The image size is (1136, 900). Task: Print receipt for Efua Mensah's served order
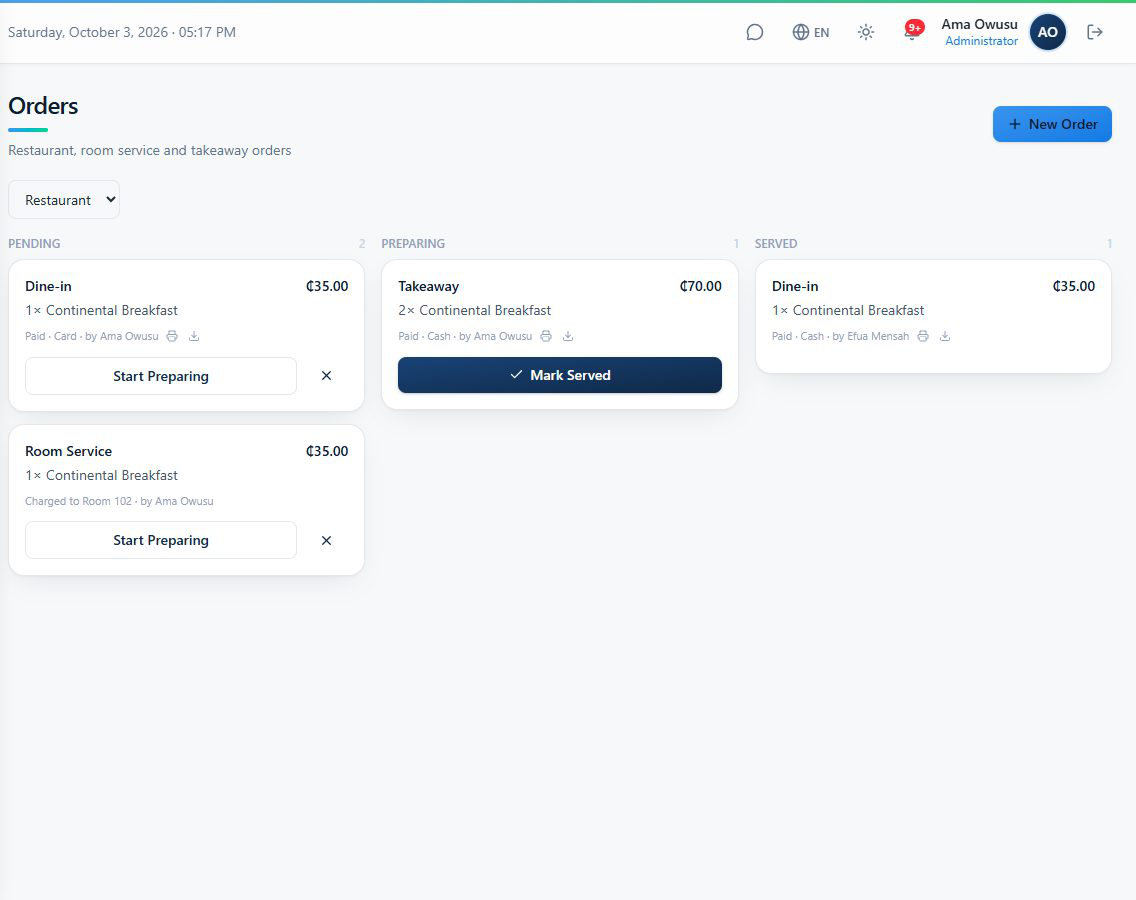tap(923, 336)
